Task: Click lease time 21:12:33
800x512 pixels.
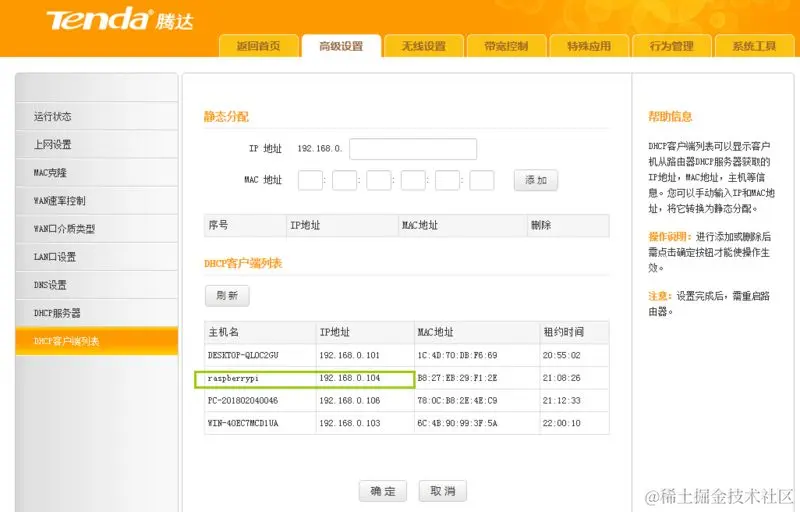Action: coord(561,400)
